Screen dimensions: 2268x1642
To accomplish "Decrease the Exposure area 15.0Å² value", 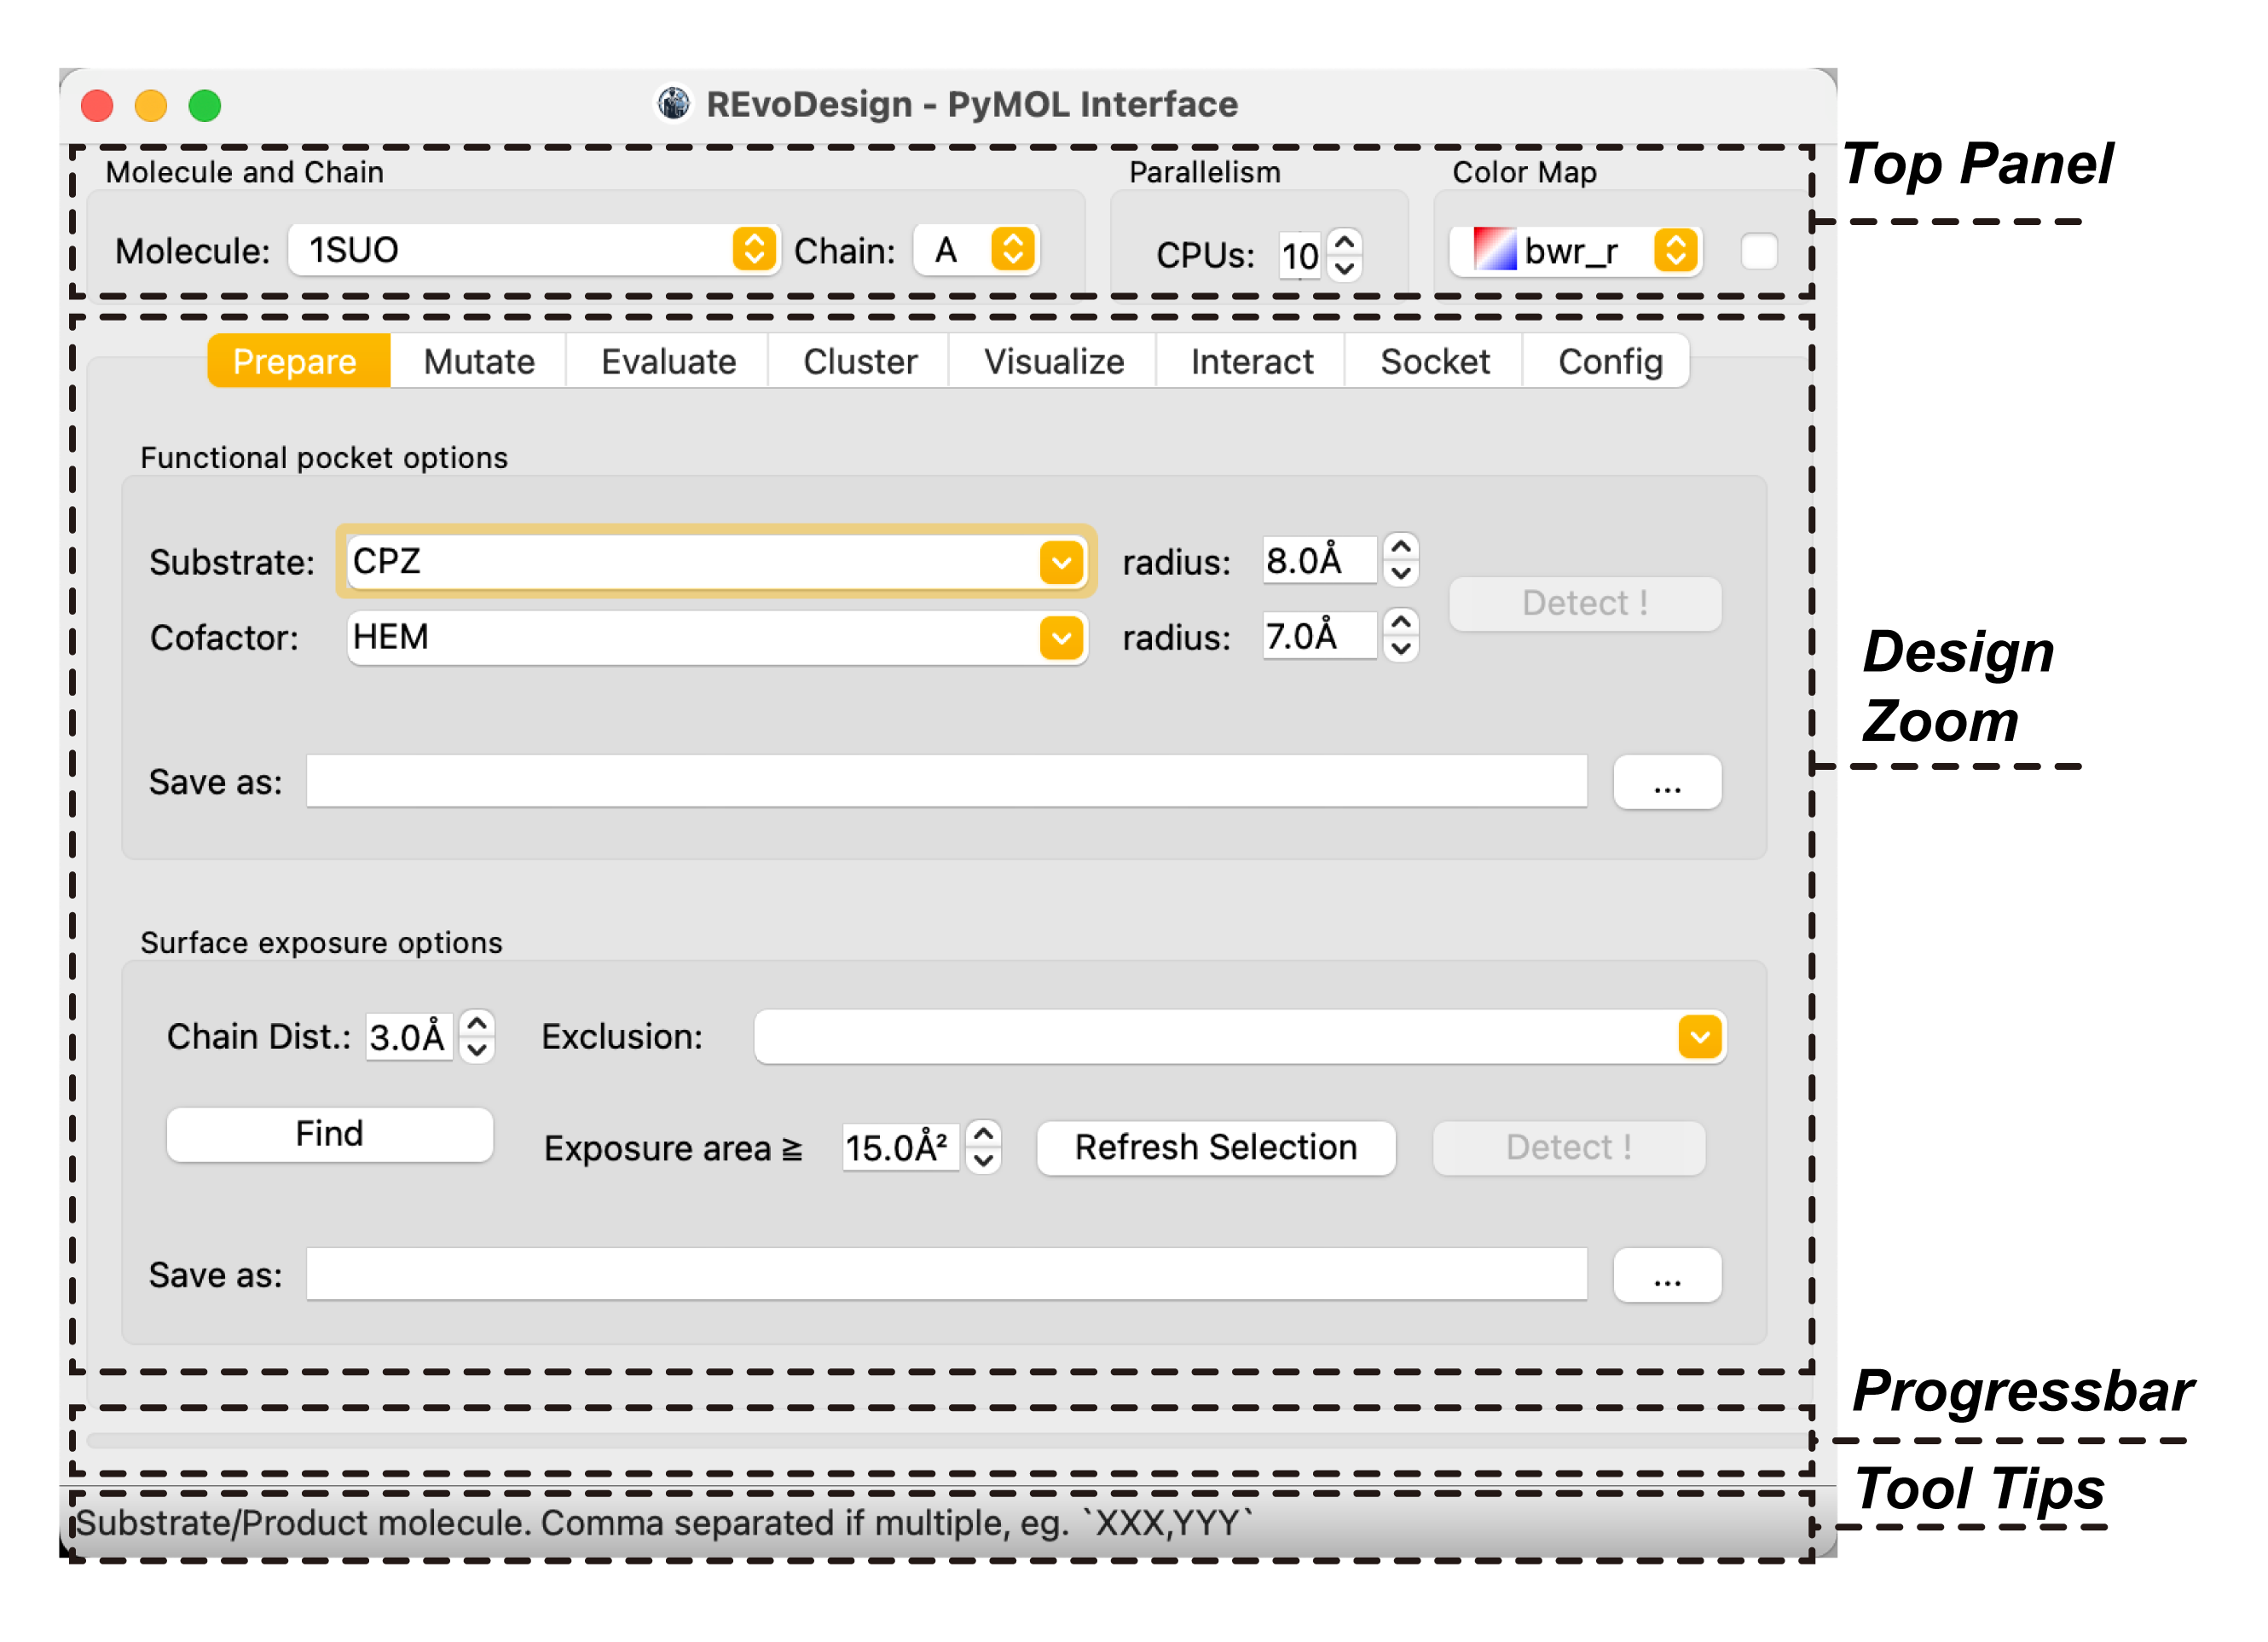I will click(x=984, y=1160).
